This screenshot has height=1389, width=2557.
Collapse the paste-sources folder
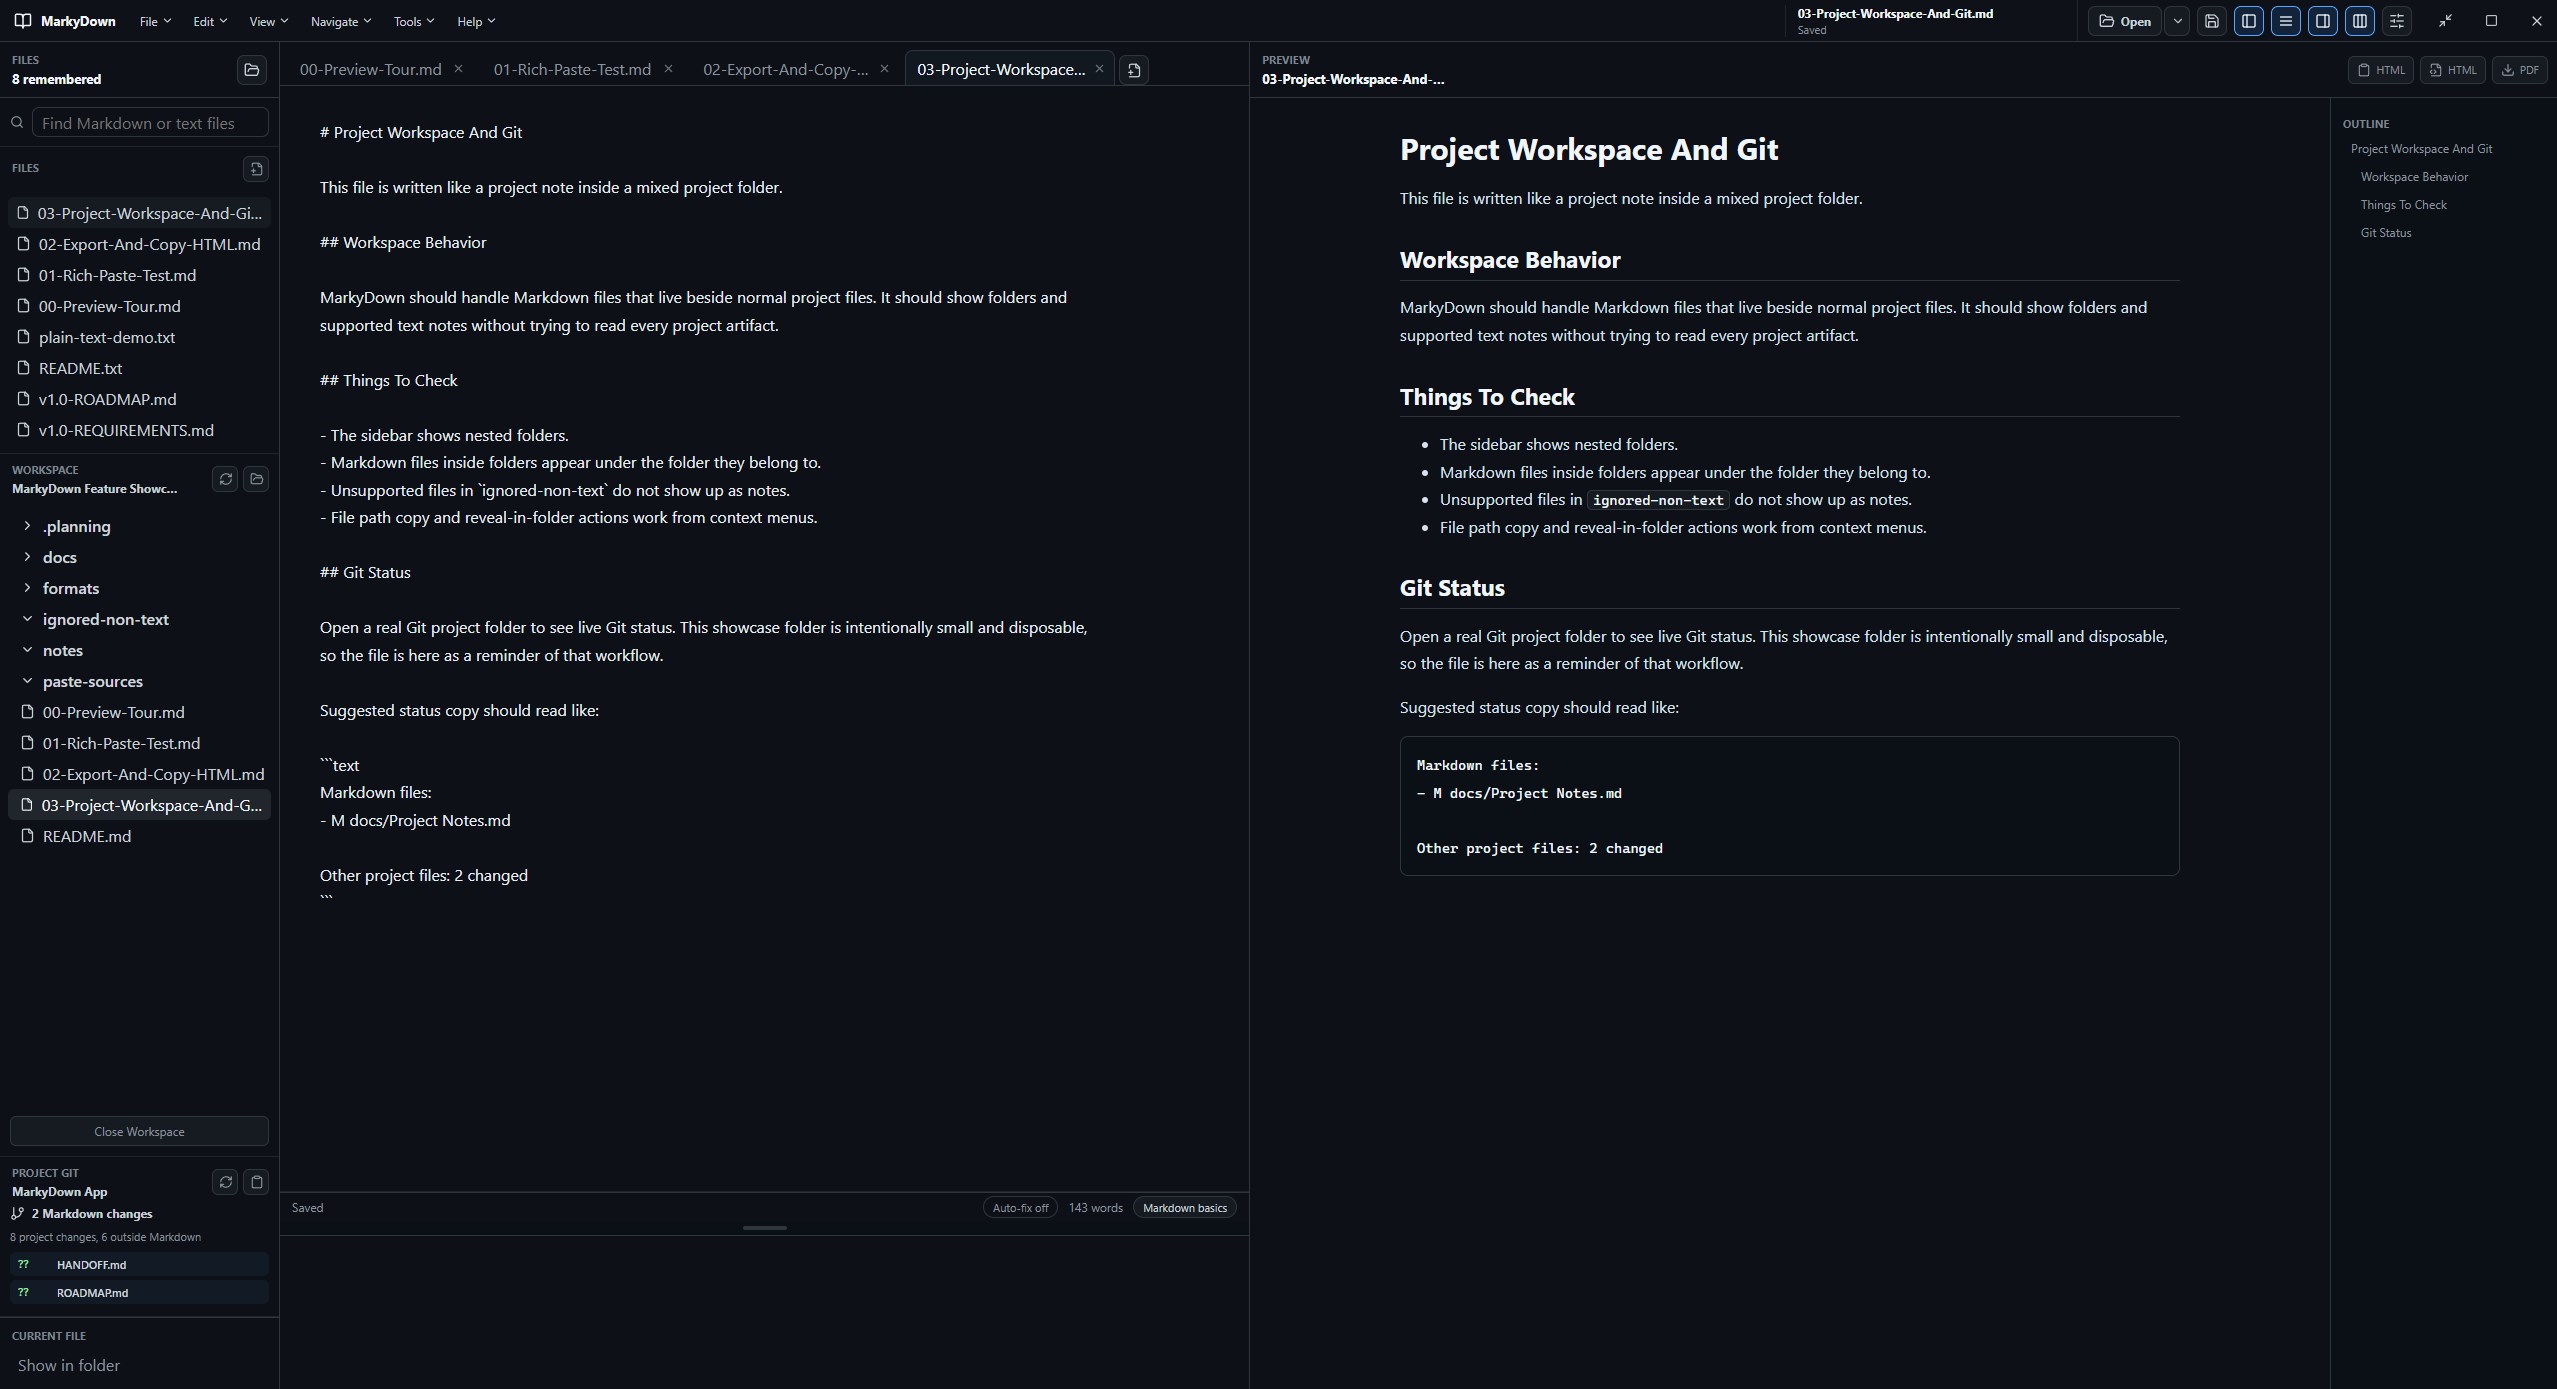point(28,681)
